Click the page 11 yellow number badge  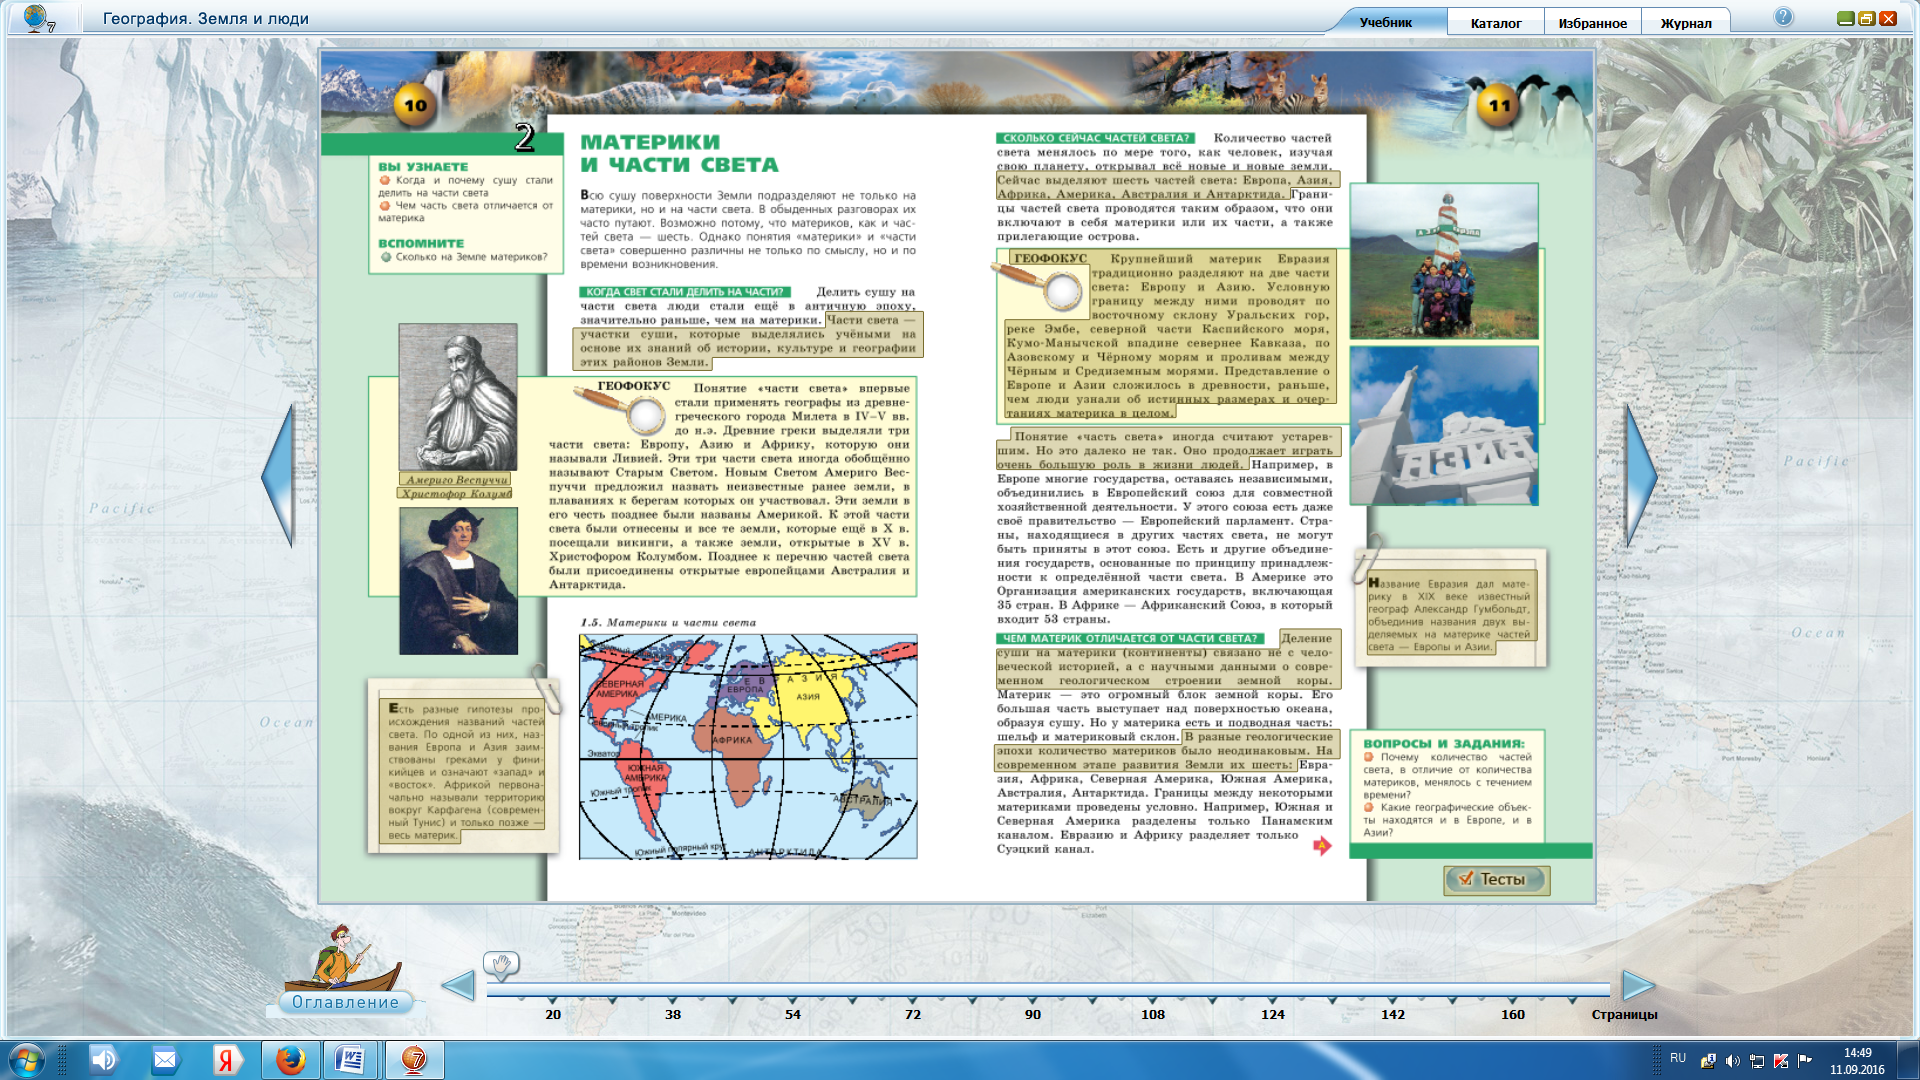click(x=1499, y=105)
